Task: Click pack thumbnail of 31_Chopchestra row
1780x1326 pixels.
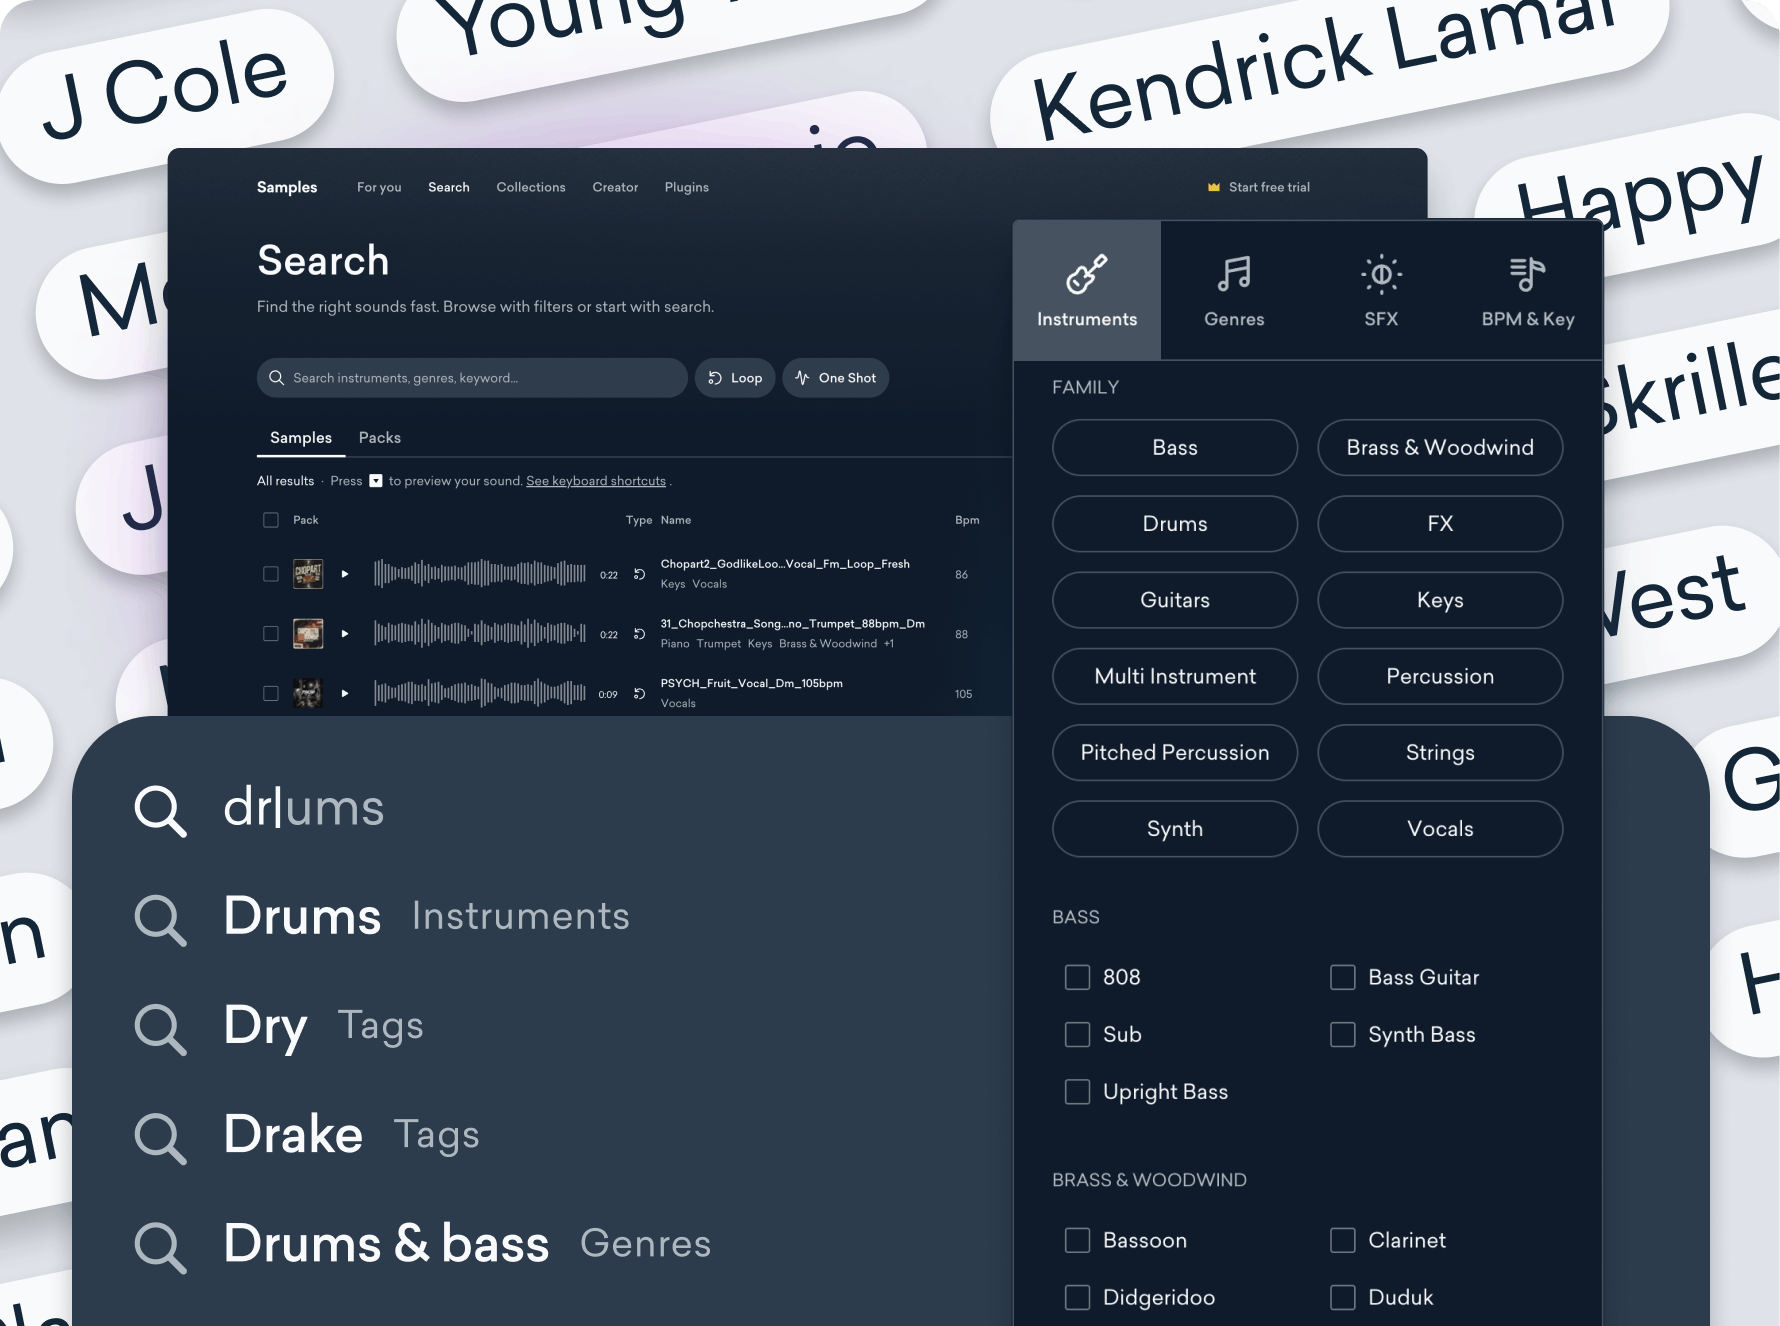Action: 308,634
